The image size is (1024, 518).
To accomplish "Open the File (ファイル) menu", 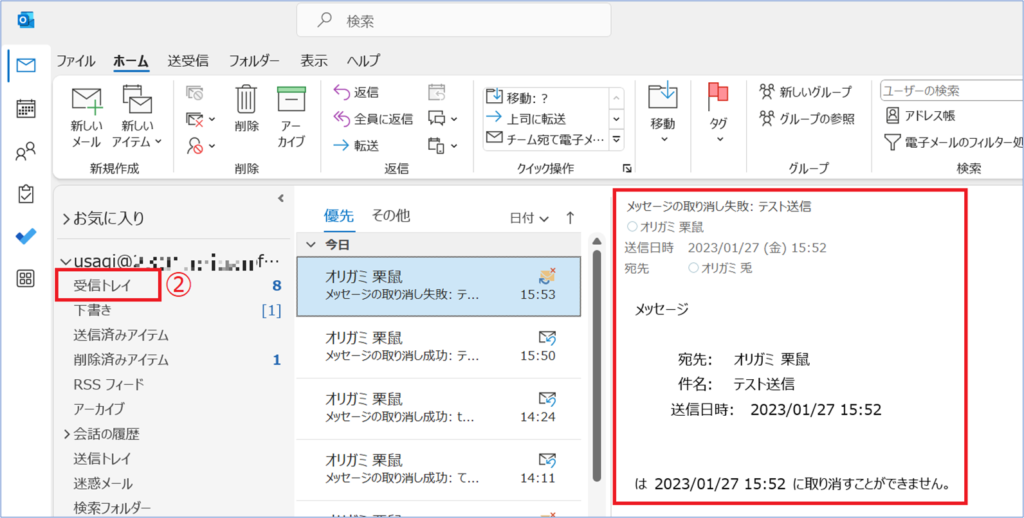I will 76,60.
